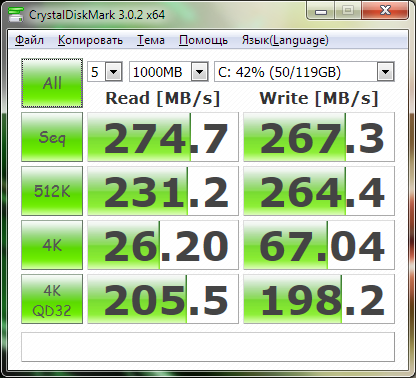Expand the C: drive selection dropdown arrow

[385, 72]
